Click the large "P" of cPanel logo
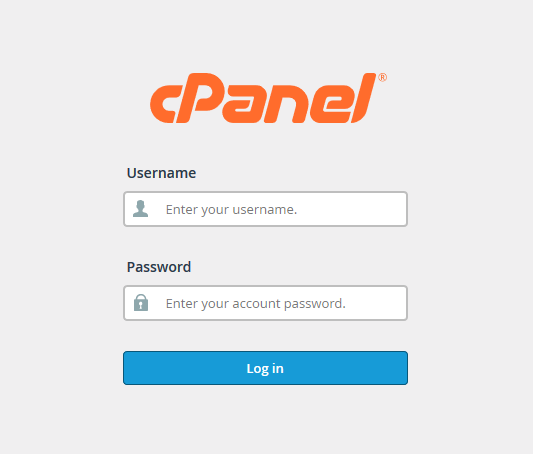 (199, 98)
